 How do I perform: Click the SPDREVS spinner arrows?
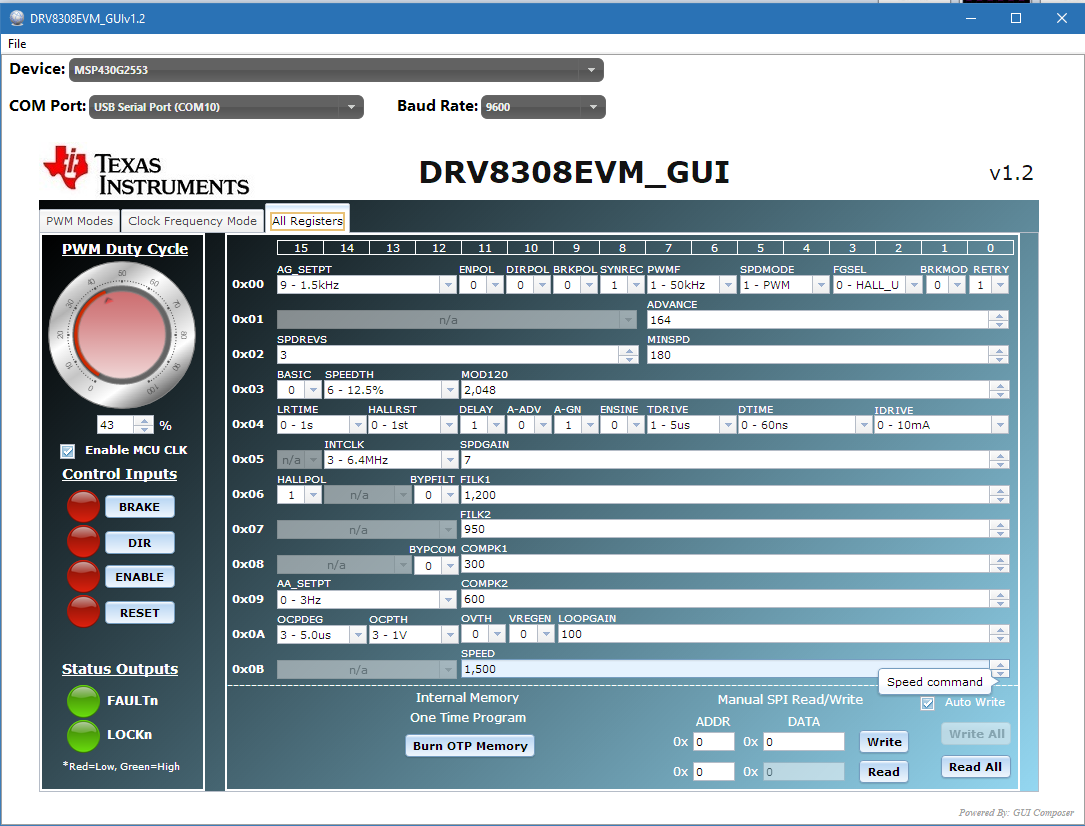(x=628, y=355)
